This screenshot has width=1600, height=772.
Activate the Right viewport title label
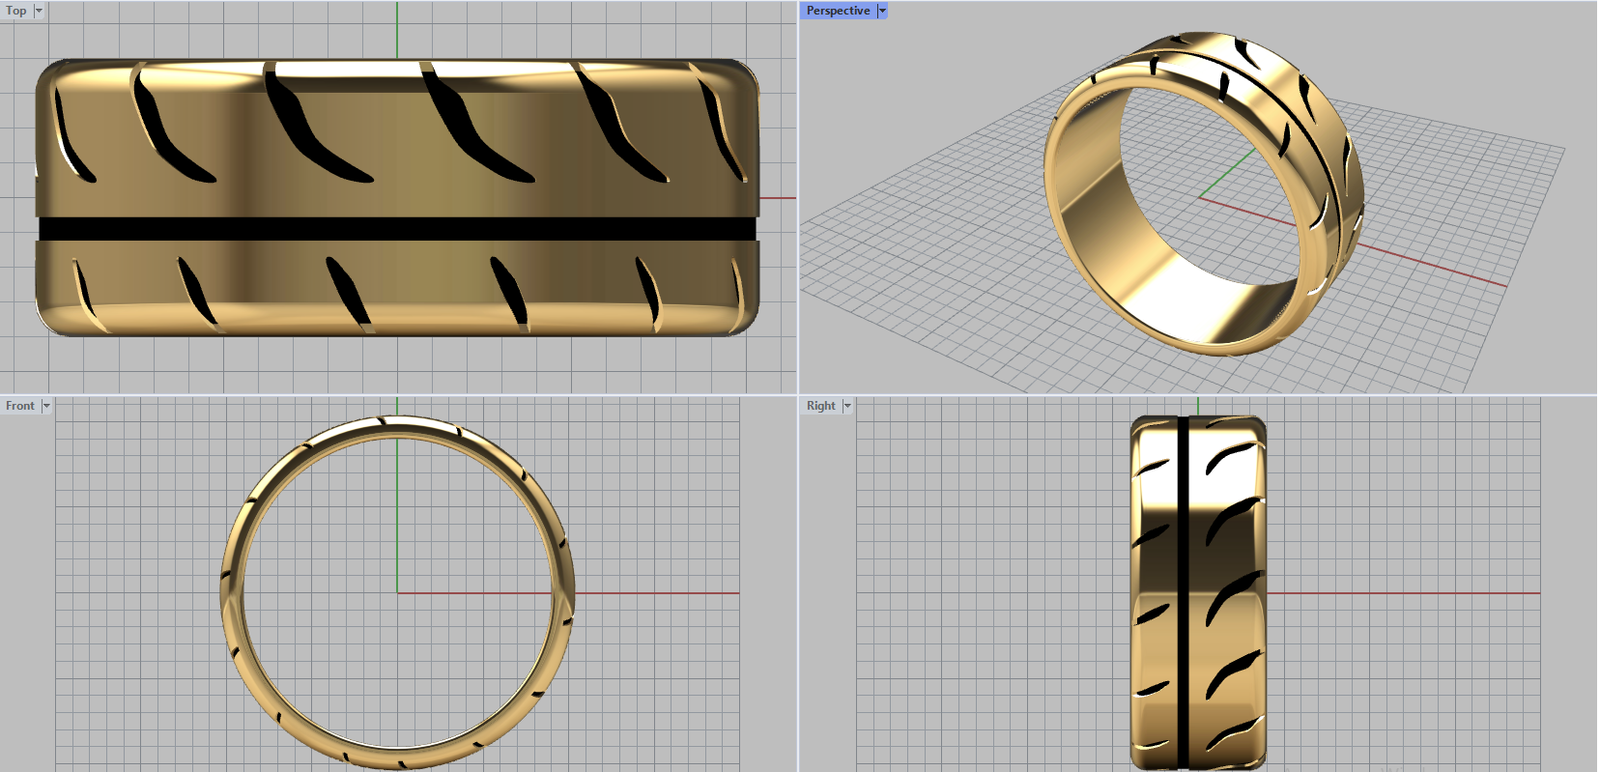tap(821, 406)
